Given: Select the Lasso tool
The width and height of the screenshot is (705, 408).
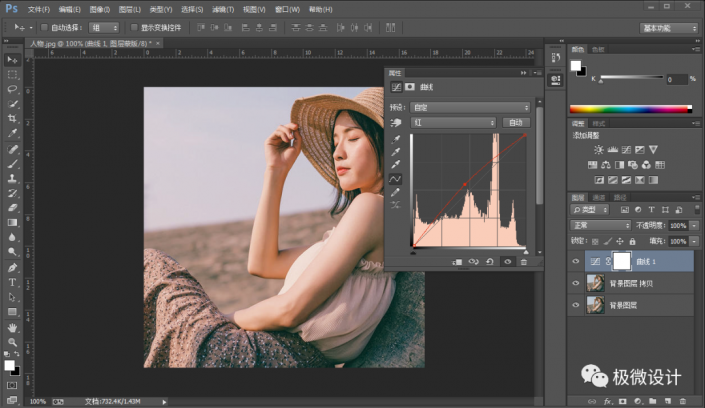Looking at the screenshot, I should pyautogui.click(x=13, y=88).
